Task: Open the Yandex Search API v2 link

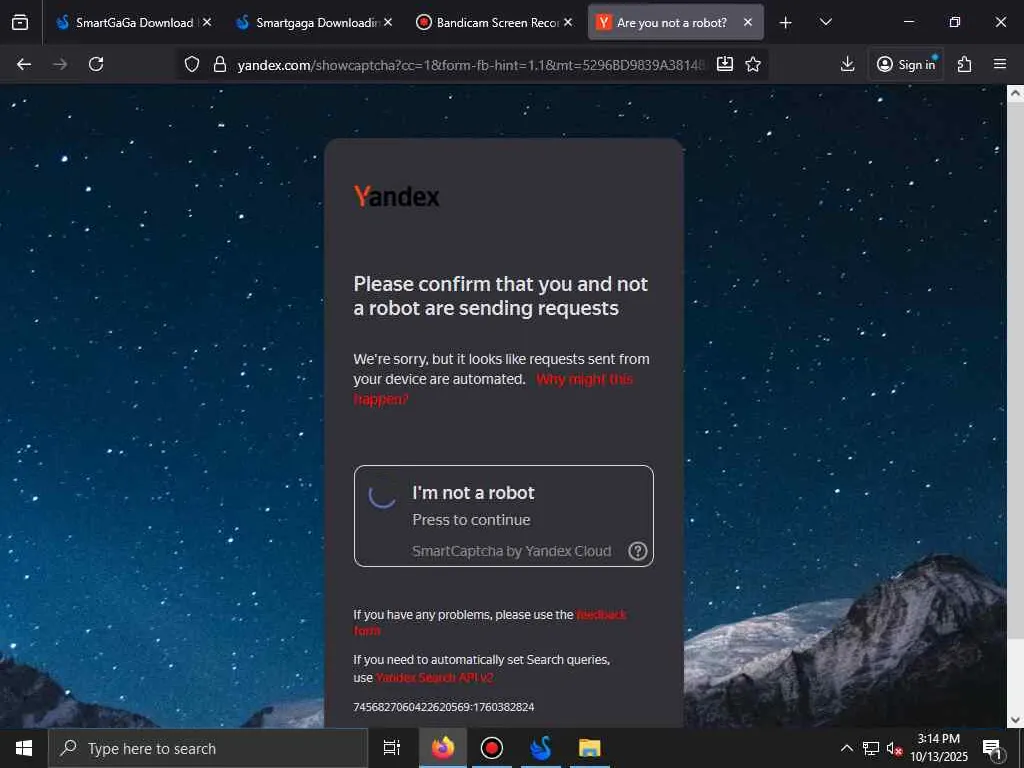Action: tap(434, 678)
